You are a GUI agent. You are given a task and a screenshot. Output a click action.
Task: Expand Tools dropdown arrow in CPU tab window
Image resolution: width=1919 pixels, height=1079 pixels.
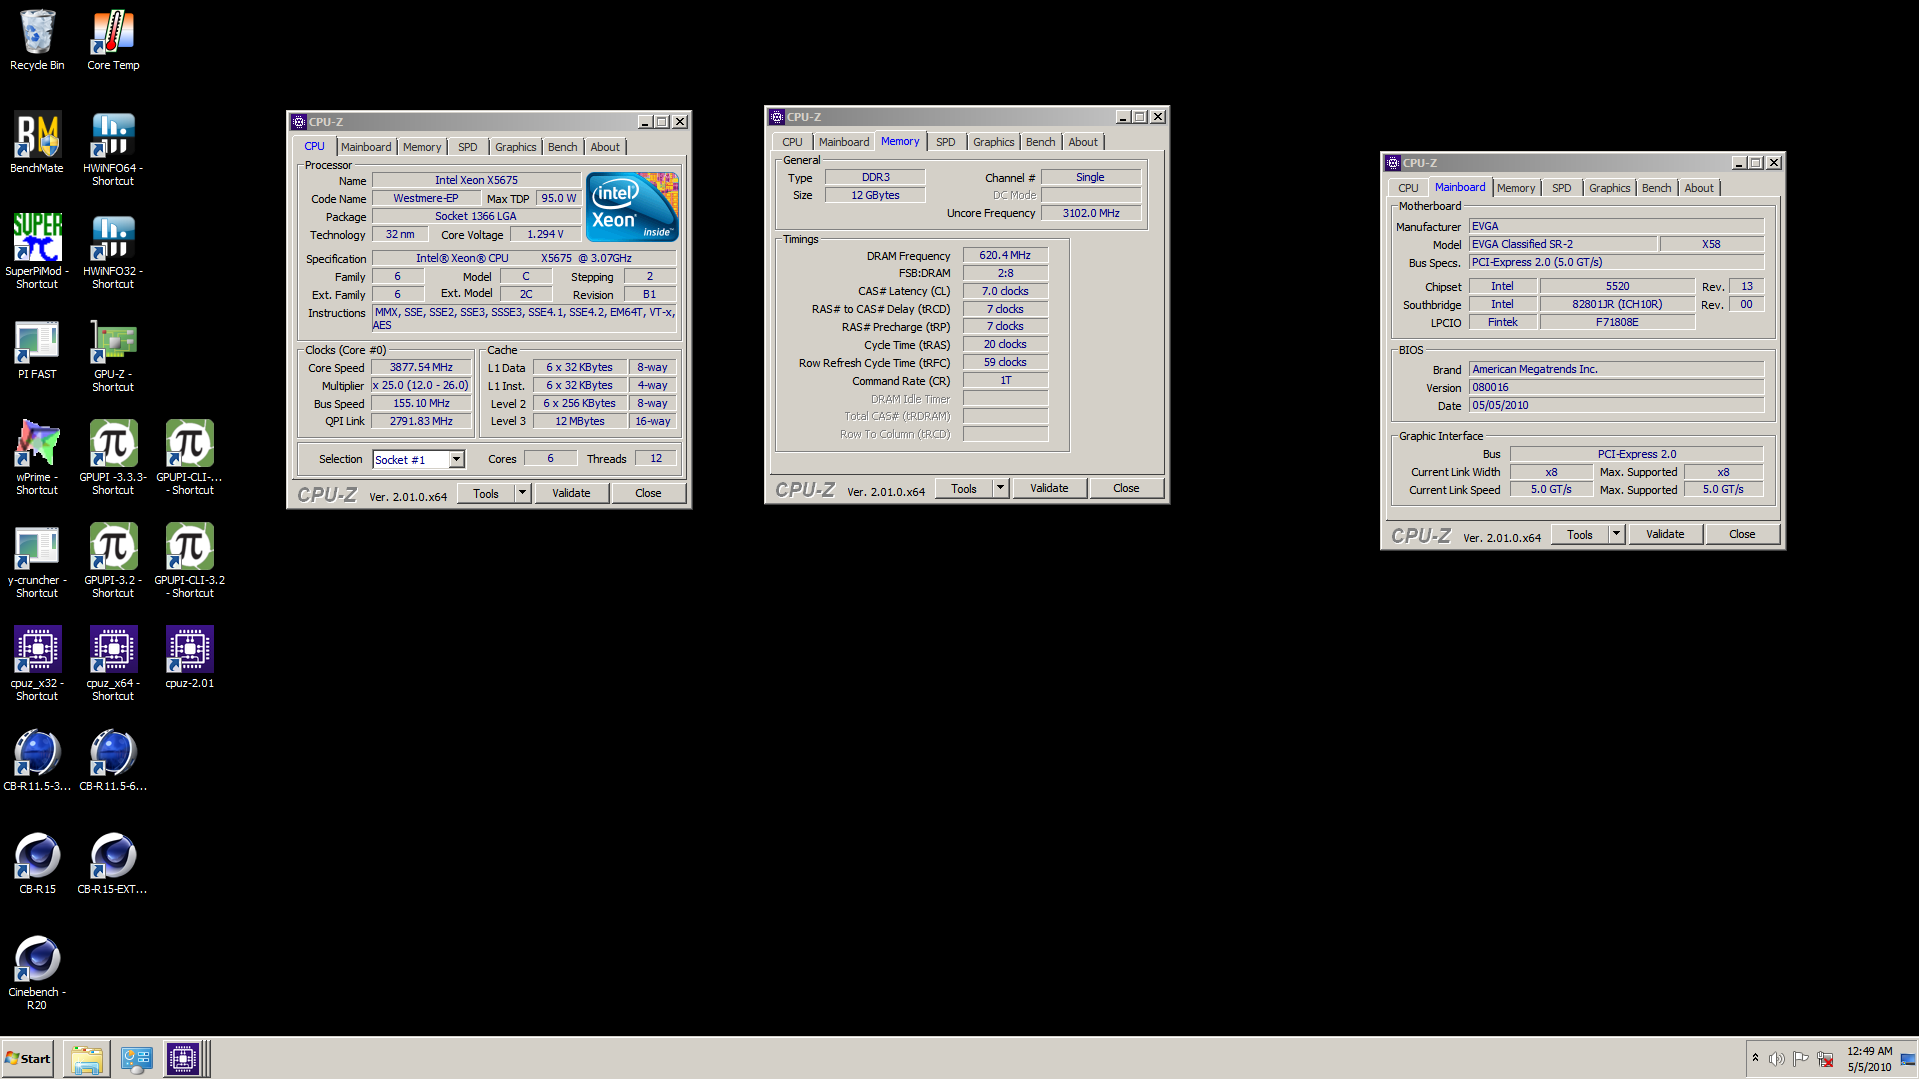(x=522, y=493)
